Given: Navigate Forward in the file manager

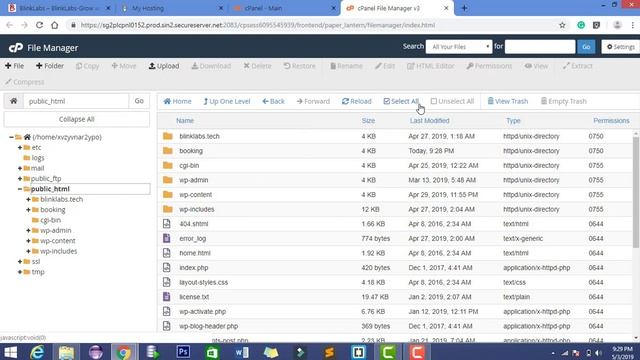Looking at the screenshot, I should [313, 101].
